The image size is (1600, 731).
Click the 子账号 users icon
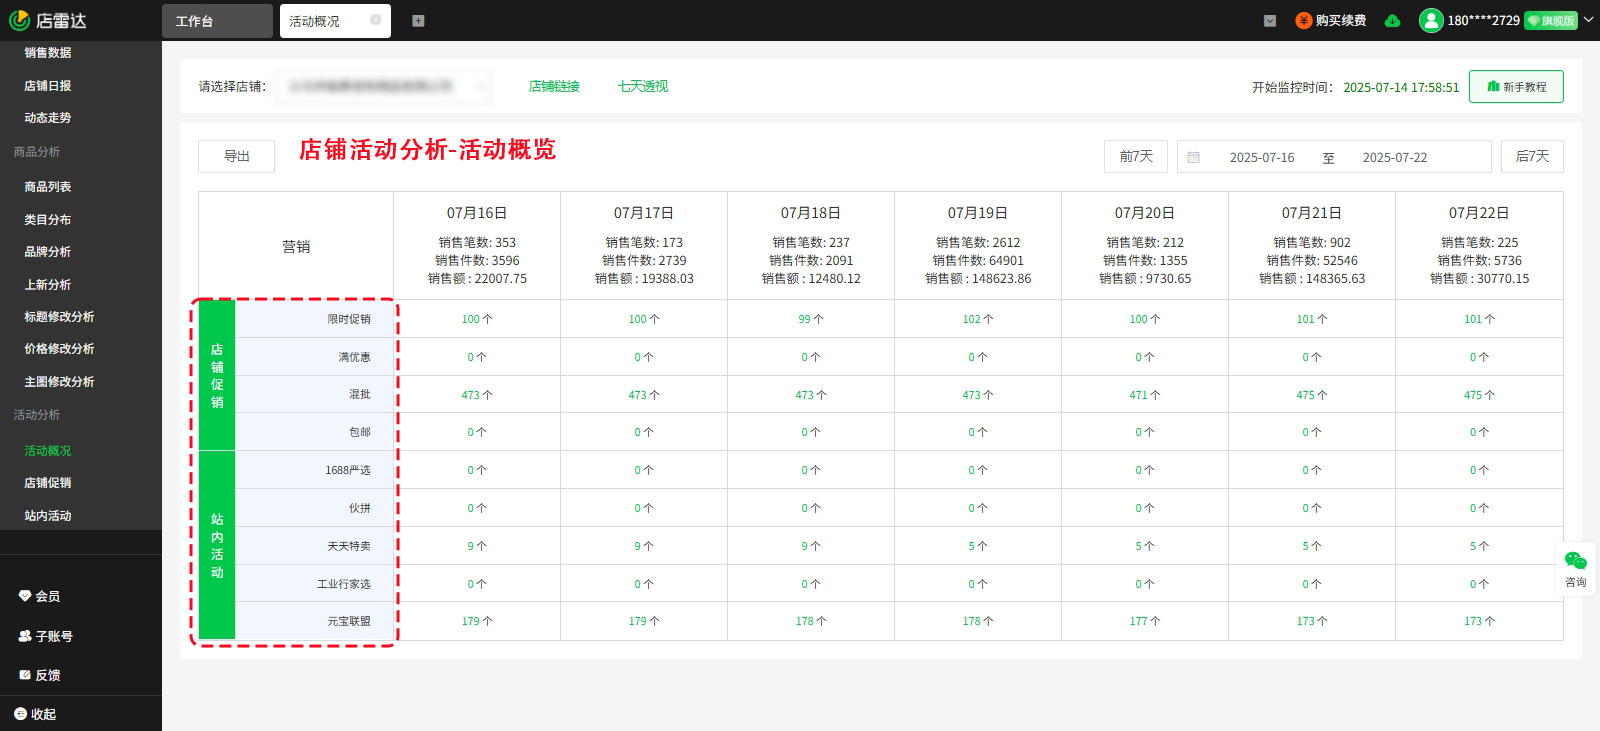[x=25, y=636]
